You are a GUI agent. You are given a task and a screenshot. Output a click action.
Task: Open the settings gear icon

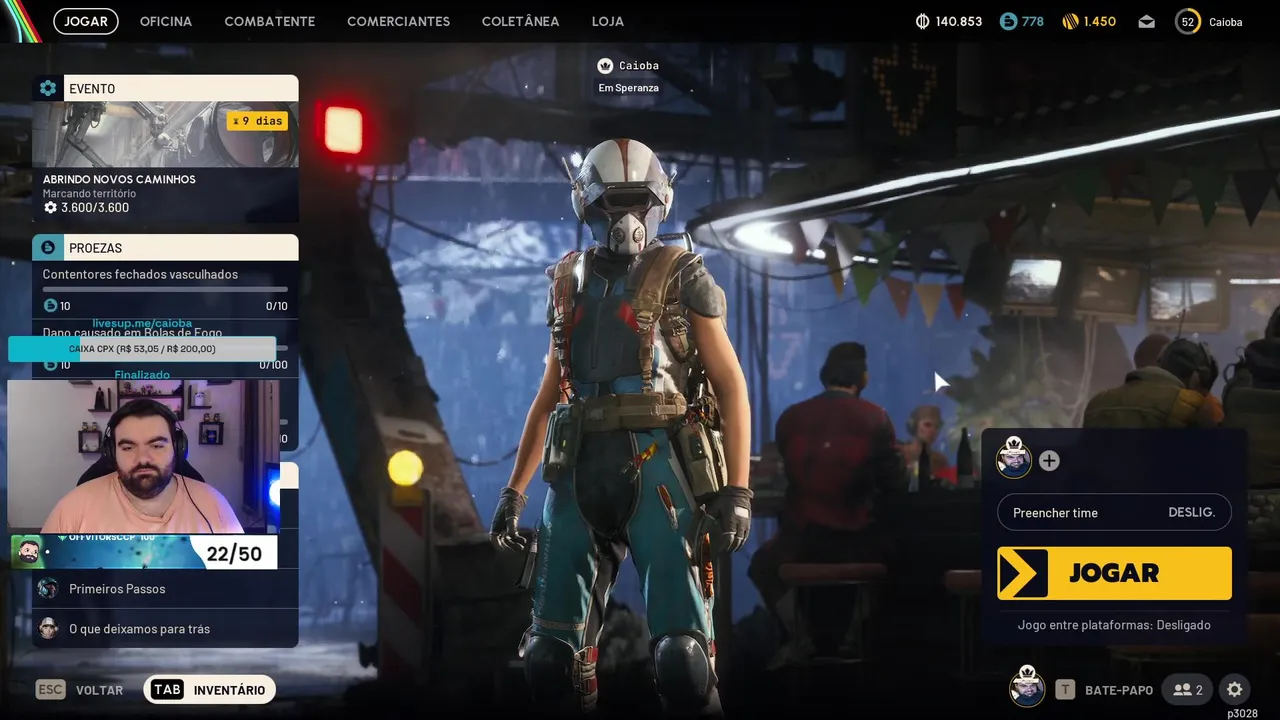coord(1235,690)
